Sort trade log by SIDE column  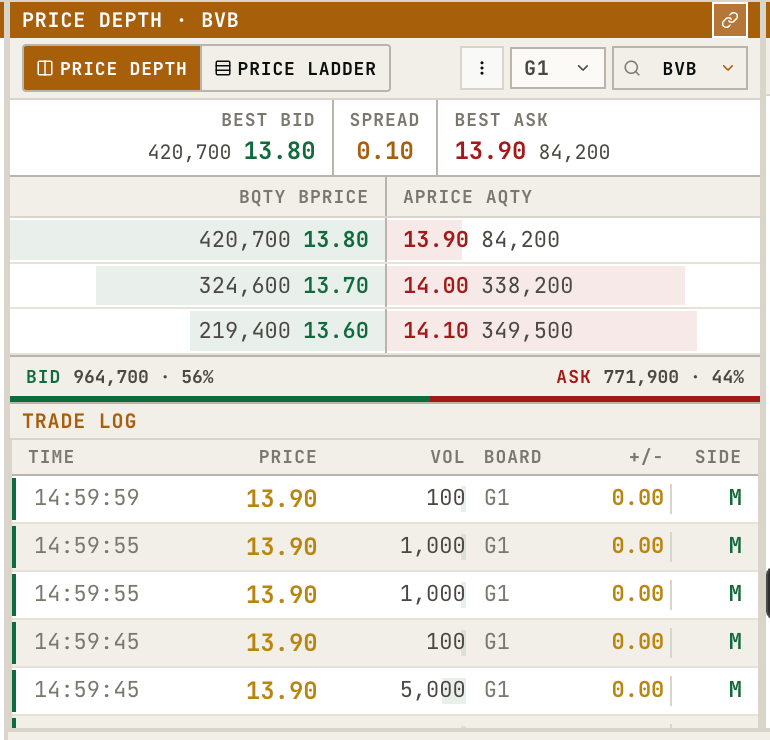(718, 457)
